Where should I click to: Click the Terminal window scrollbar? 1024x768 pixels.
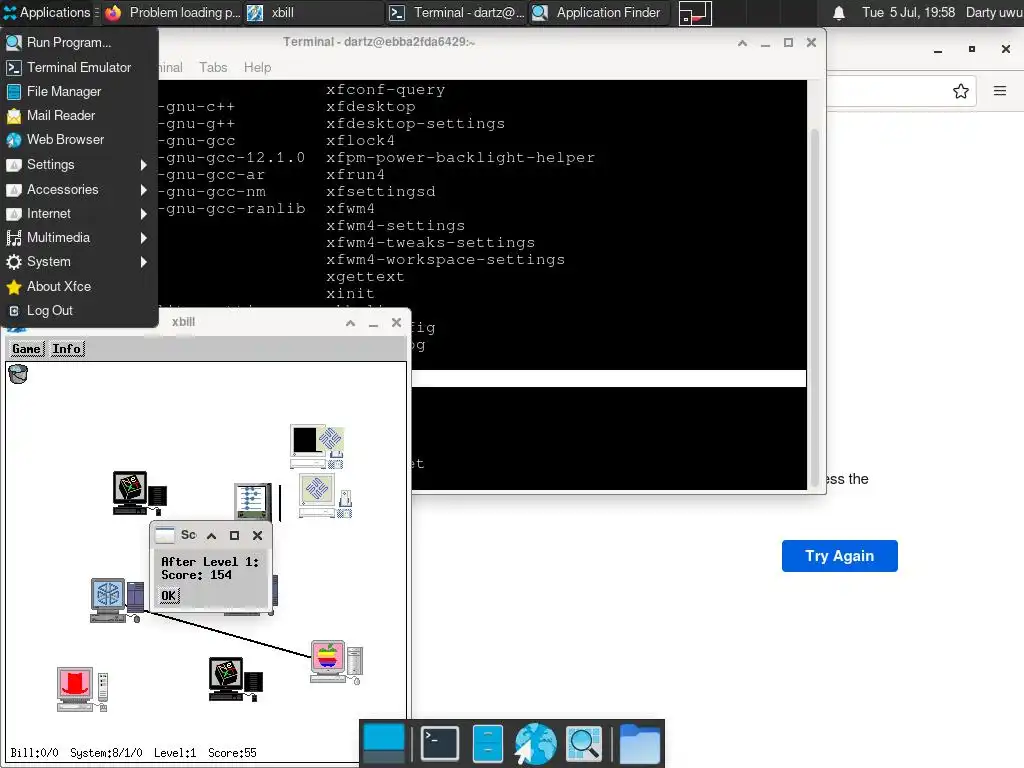(x=814, y=307)
